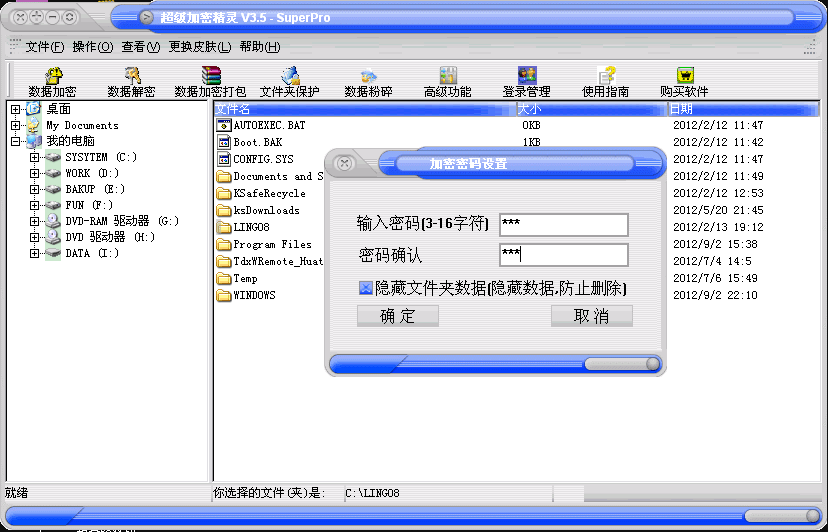Screen dimensions: 828x532
Task: Select the TdxWRemote_Huat folder
Action: (x=269, y=261)
